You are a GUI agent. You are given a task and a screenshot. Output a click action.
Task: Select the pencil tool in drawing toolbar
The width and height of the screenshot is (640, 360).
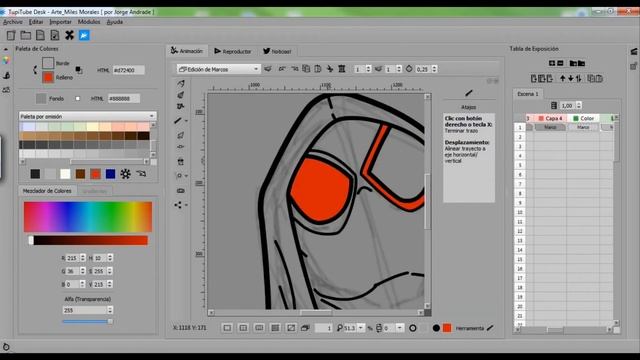click(x=180, y=84)
